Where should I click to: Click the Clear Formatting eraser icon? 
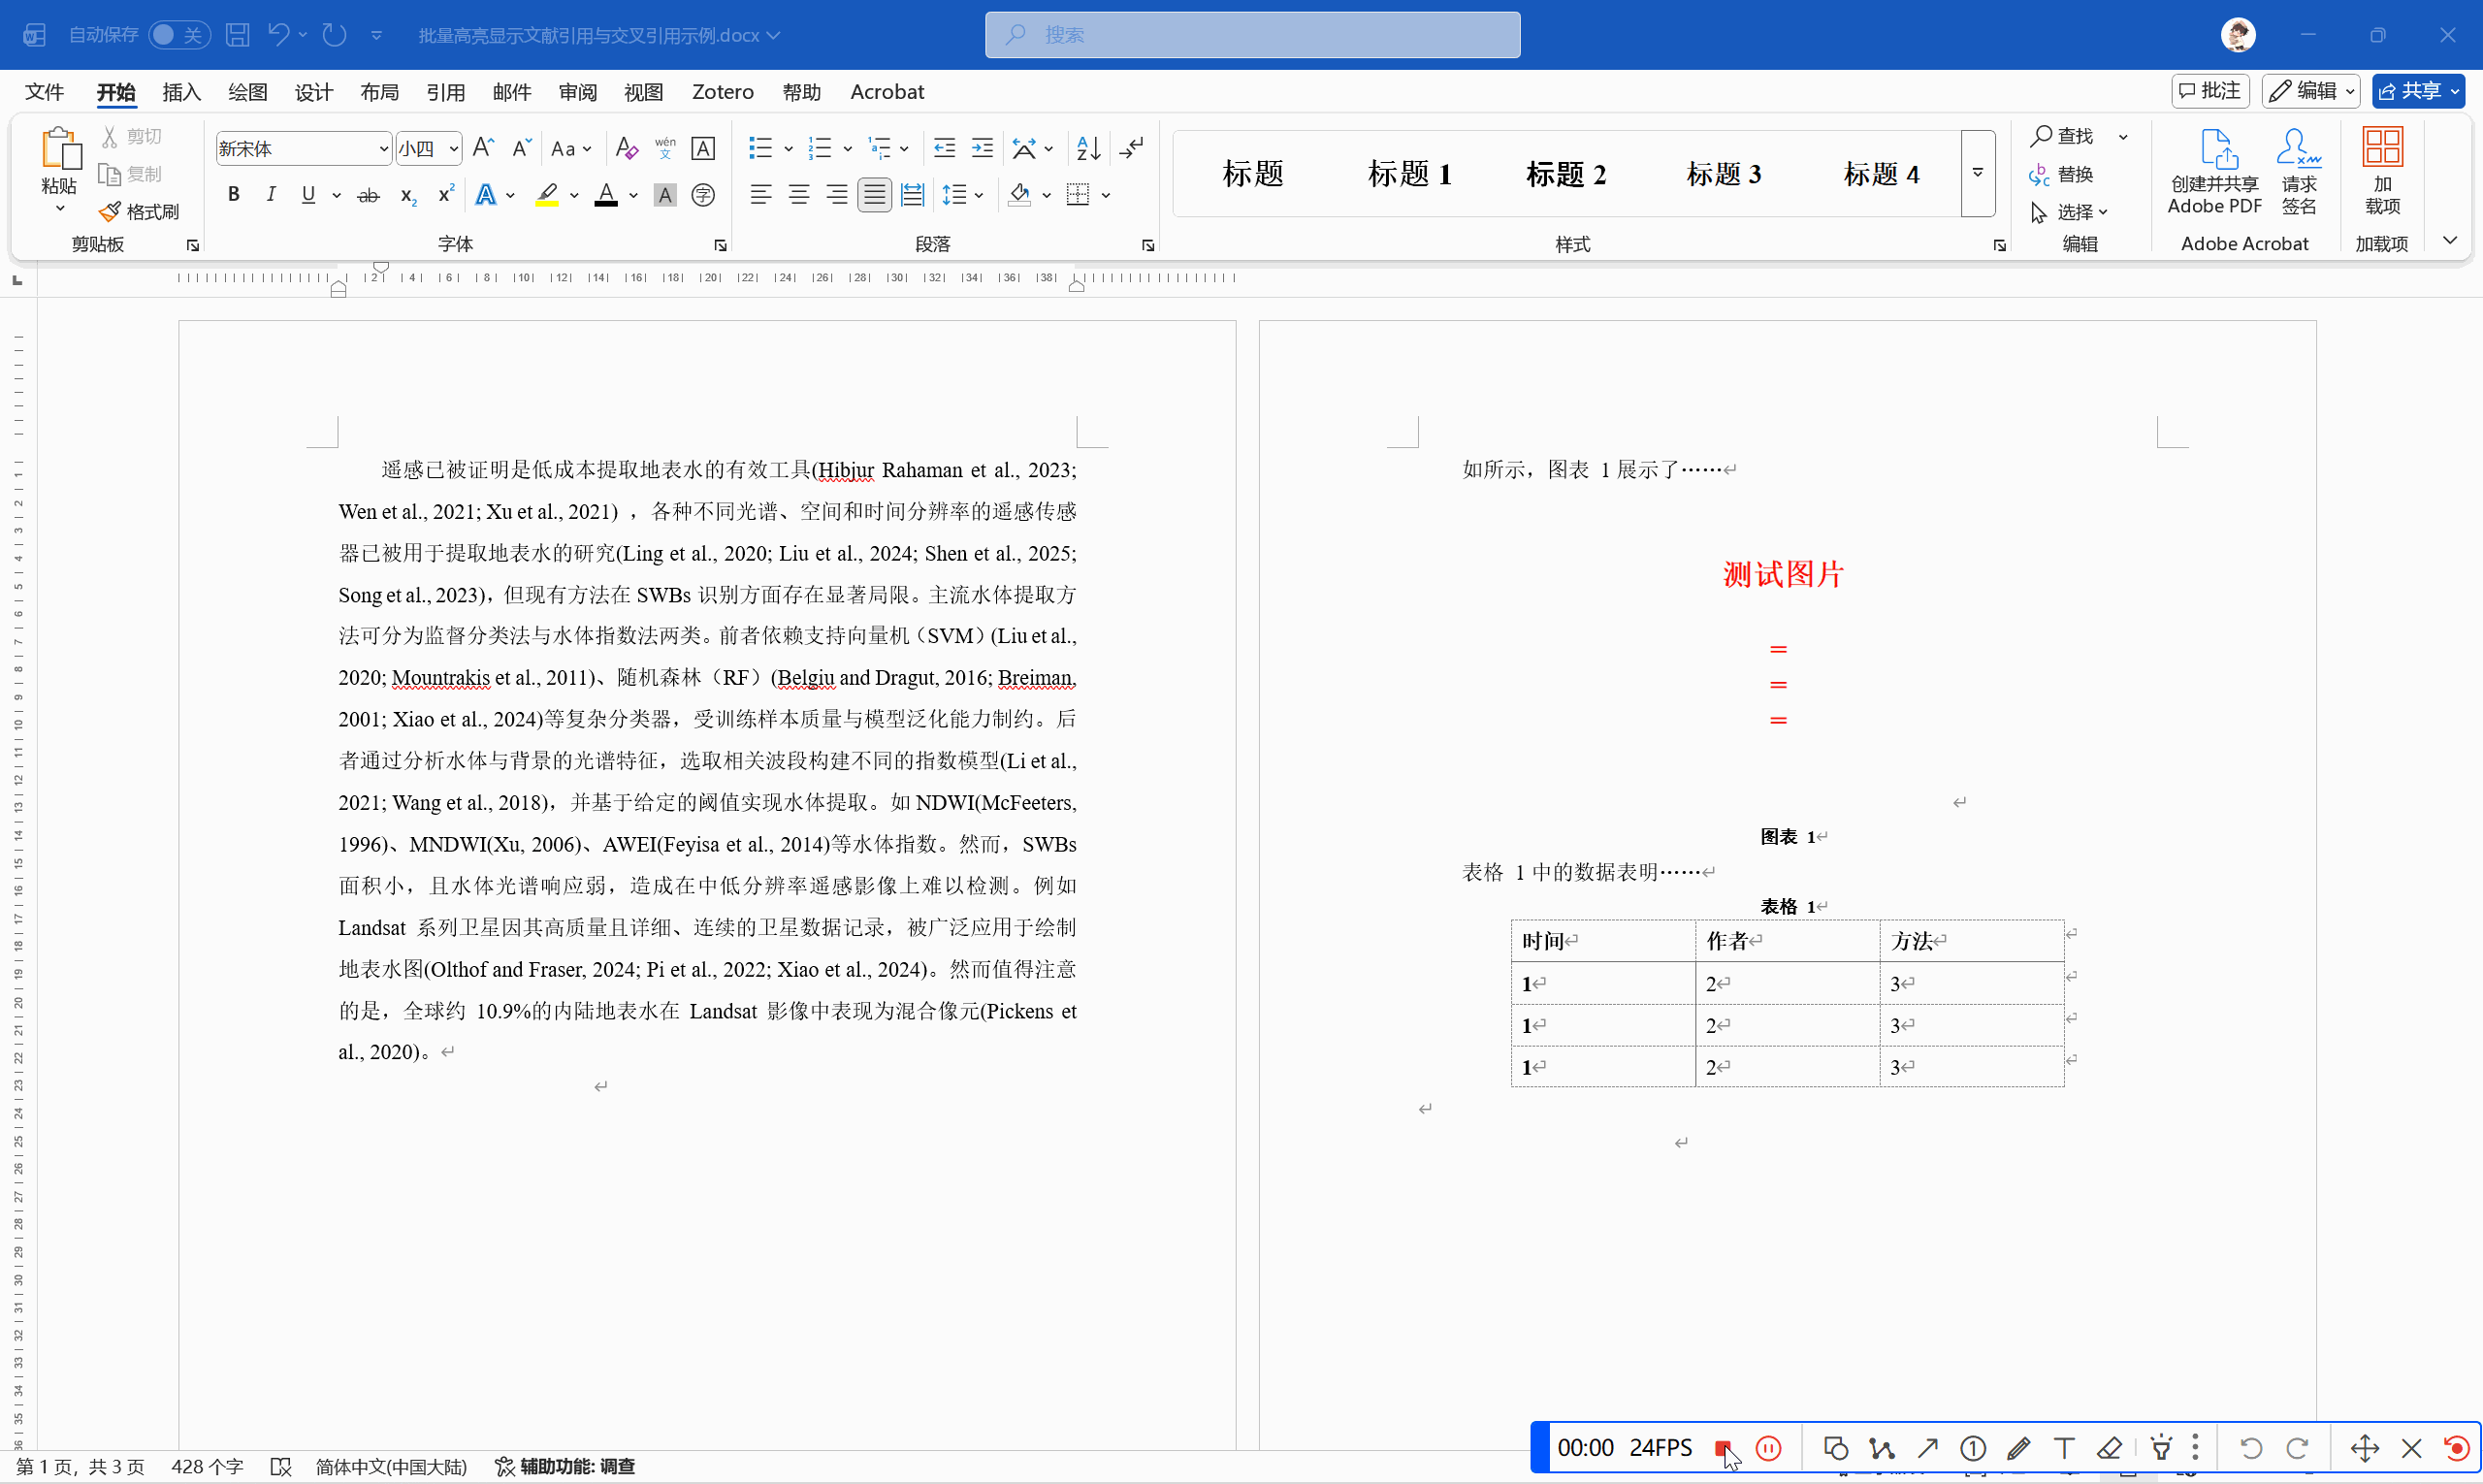coord(626,148)
